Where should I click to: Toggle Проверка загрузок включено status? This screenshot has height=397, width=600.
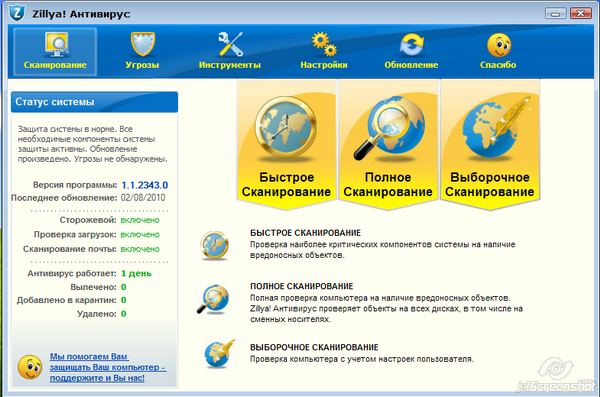[140, 235]
